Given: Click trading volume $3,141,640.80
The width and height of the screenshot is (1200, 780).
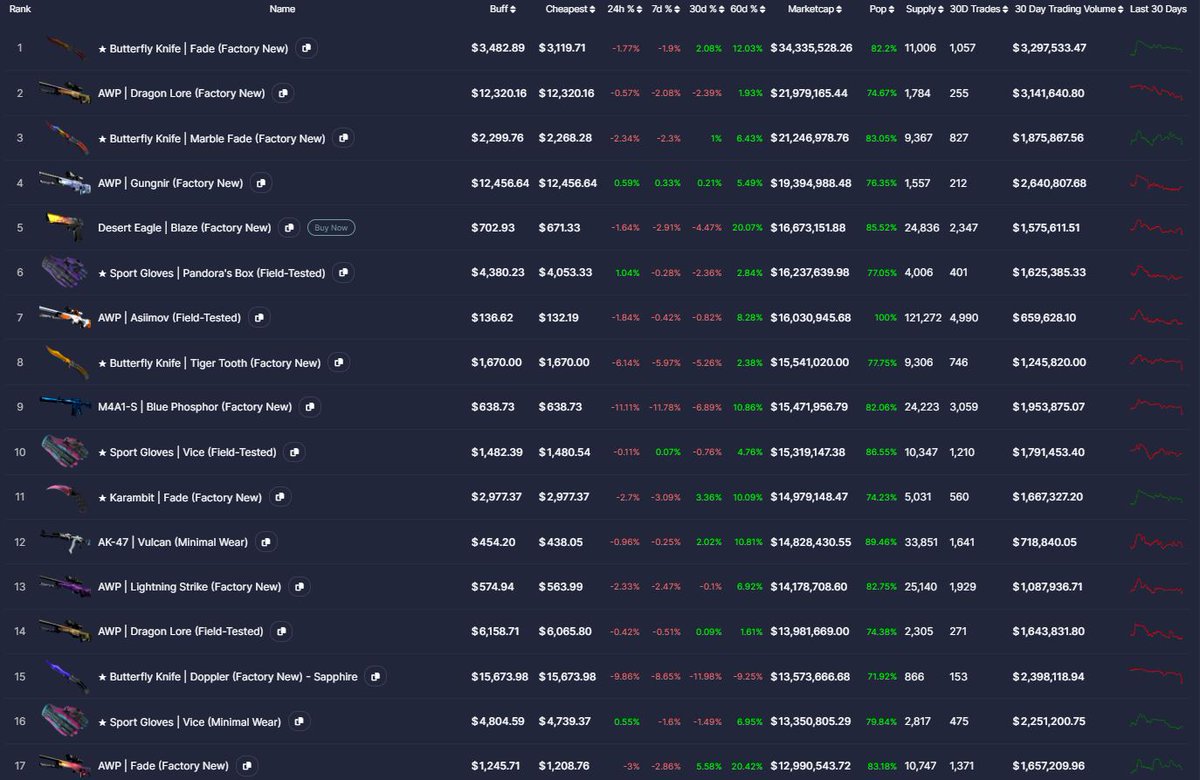Looking at the screenshot, I should 1048,93.
